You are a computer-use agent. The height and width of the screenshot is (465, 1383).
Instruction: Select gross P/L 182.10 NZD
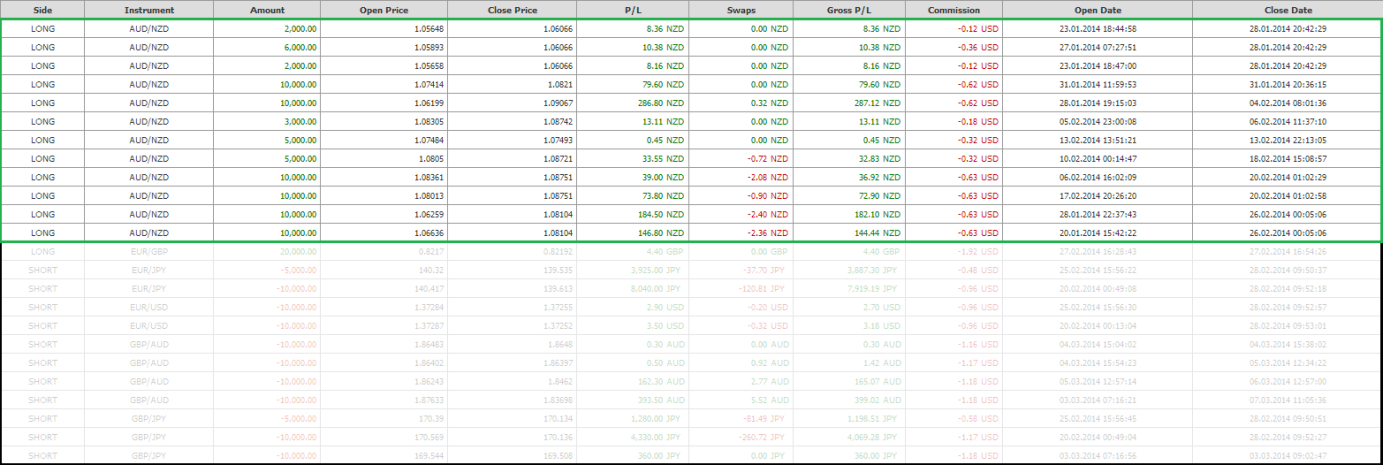[849, 214]
